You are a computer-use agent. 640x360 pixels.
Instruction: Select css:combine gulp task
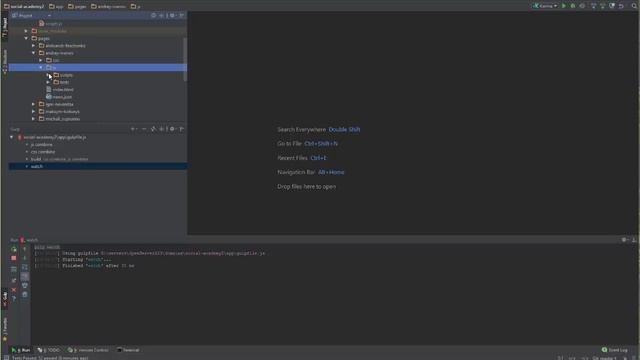coord(43,152)
